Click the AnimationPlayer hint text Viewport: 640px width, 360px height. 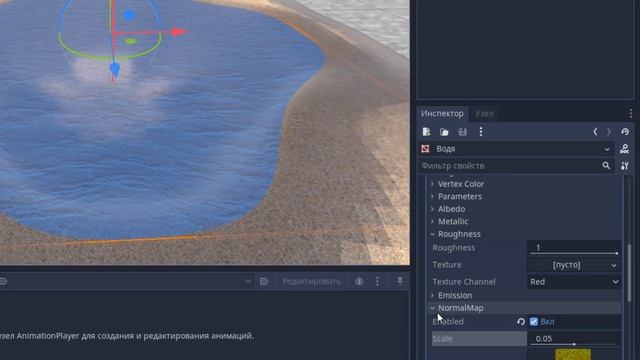[x=127, y=336]
